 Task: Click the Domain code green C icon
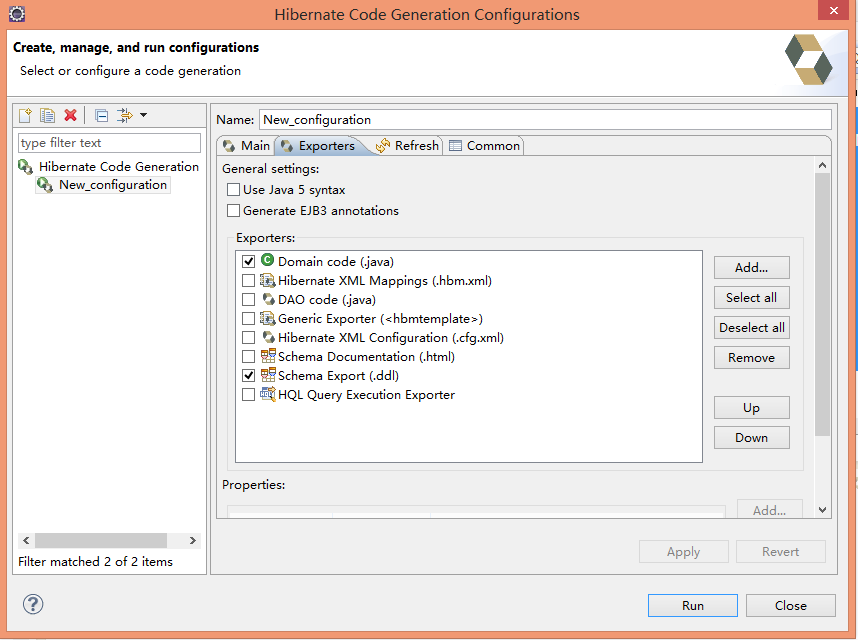click(x=268, y=260)
